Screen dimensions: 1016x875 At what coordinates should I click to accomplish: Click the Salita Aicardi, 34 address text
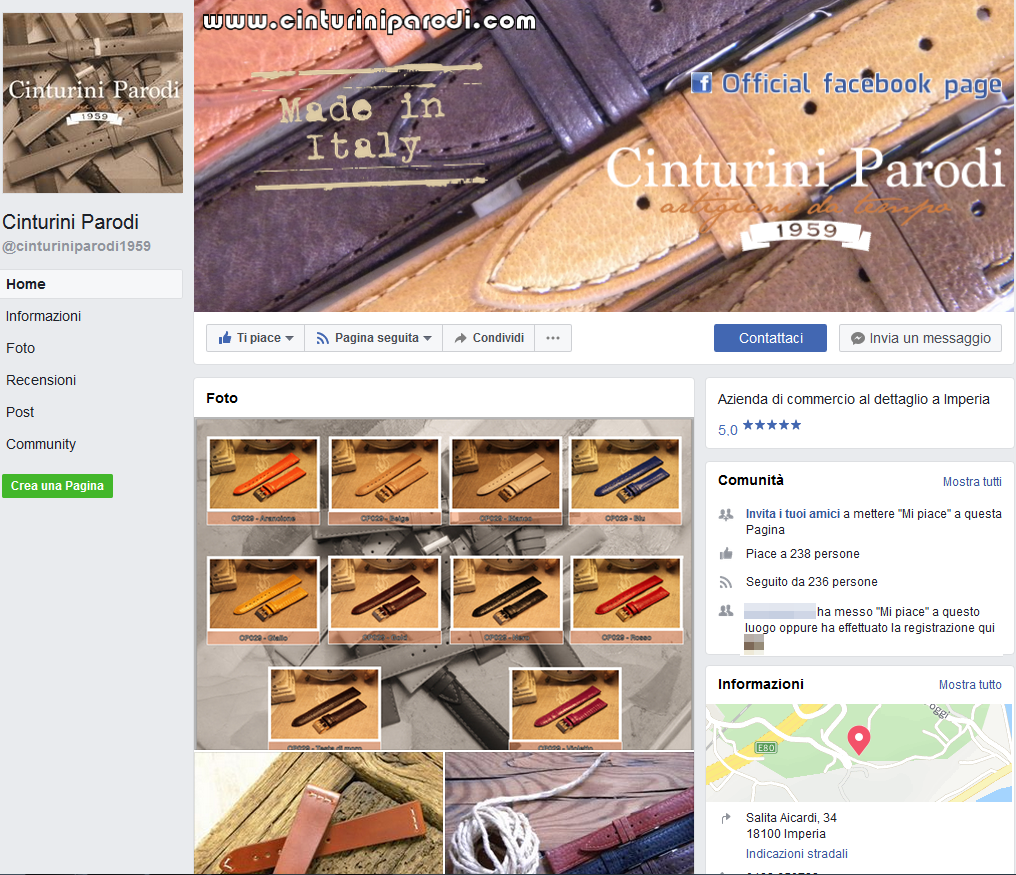[x=791, y=818]
